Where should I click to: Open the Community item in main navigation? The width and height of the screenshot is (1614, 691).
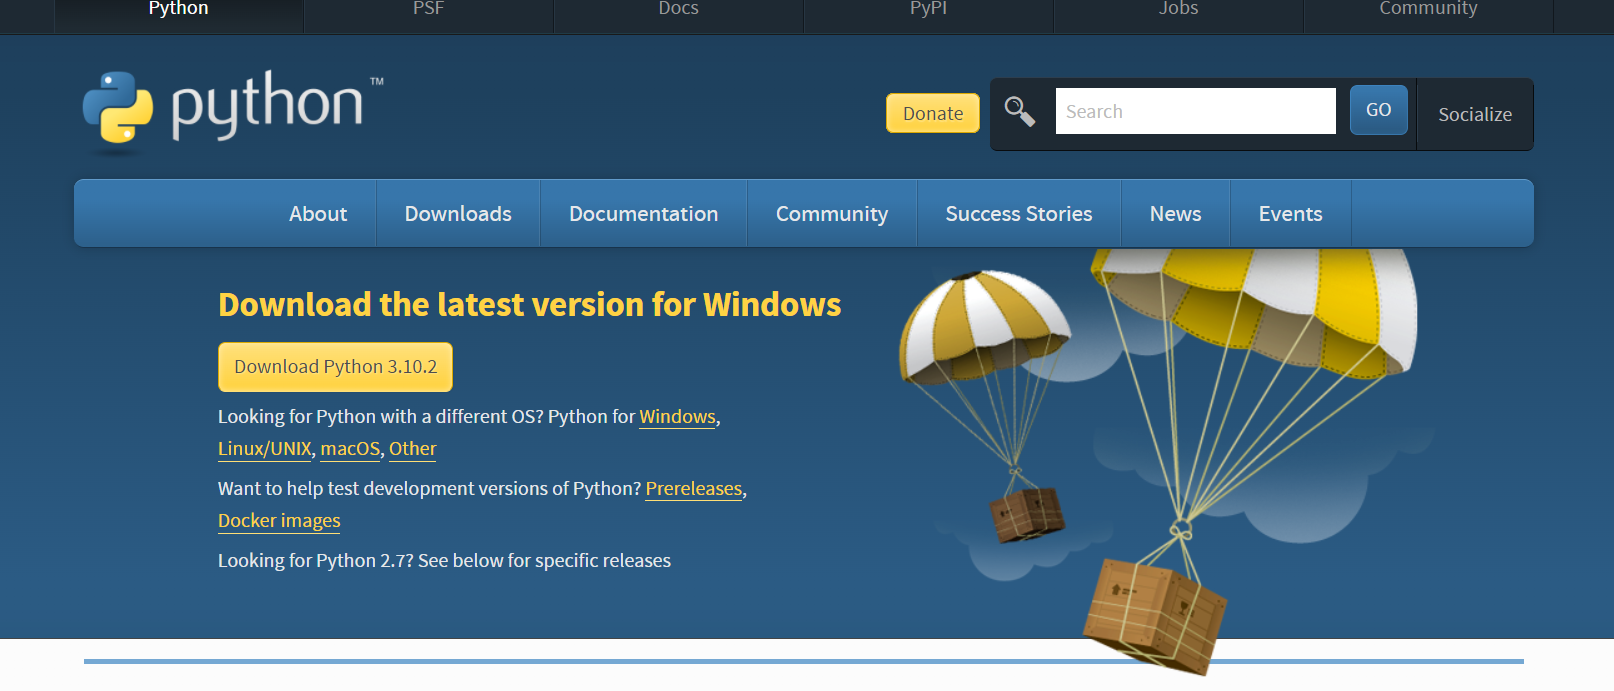pos(832,213)
